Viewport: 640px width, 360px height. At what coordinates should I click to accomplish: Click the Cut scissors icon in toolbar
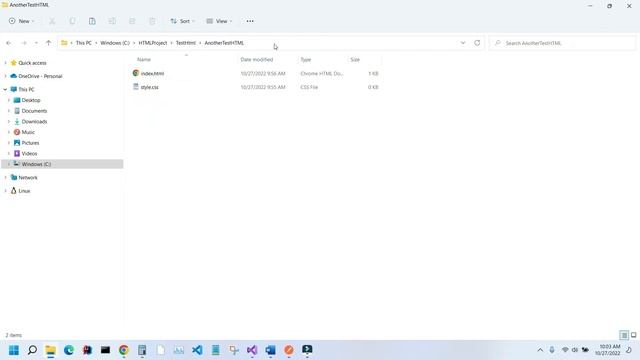click(x=52, y=21)
